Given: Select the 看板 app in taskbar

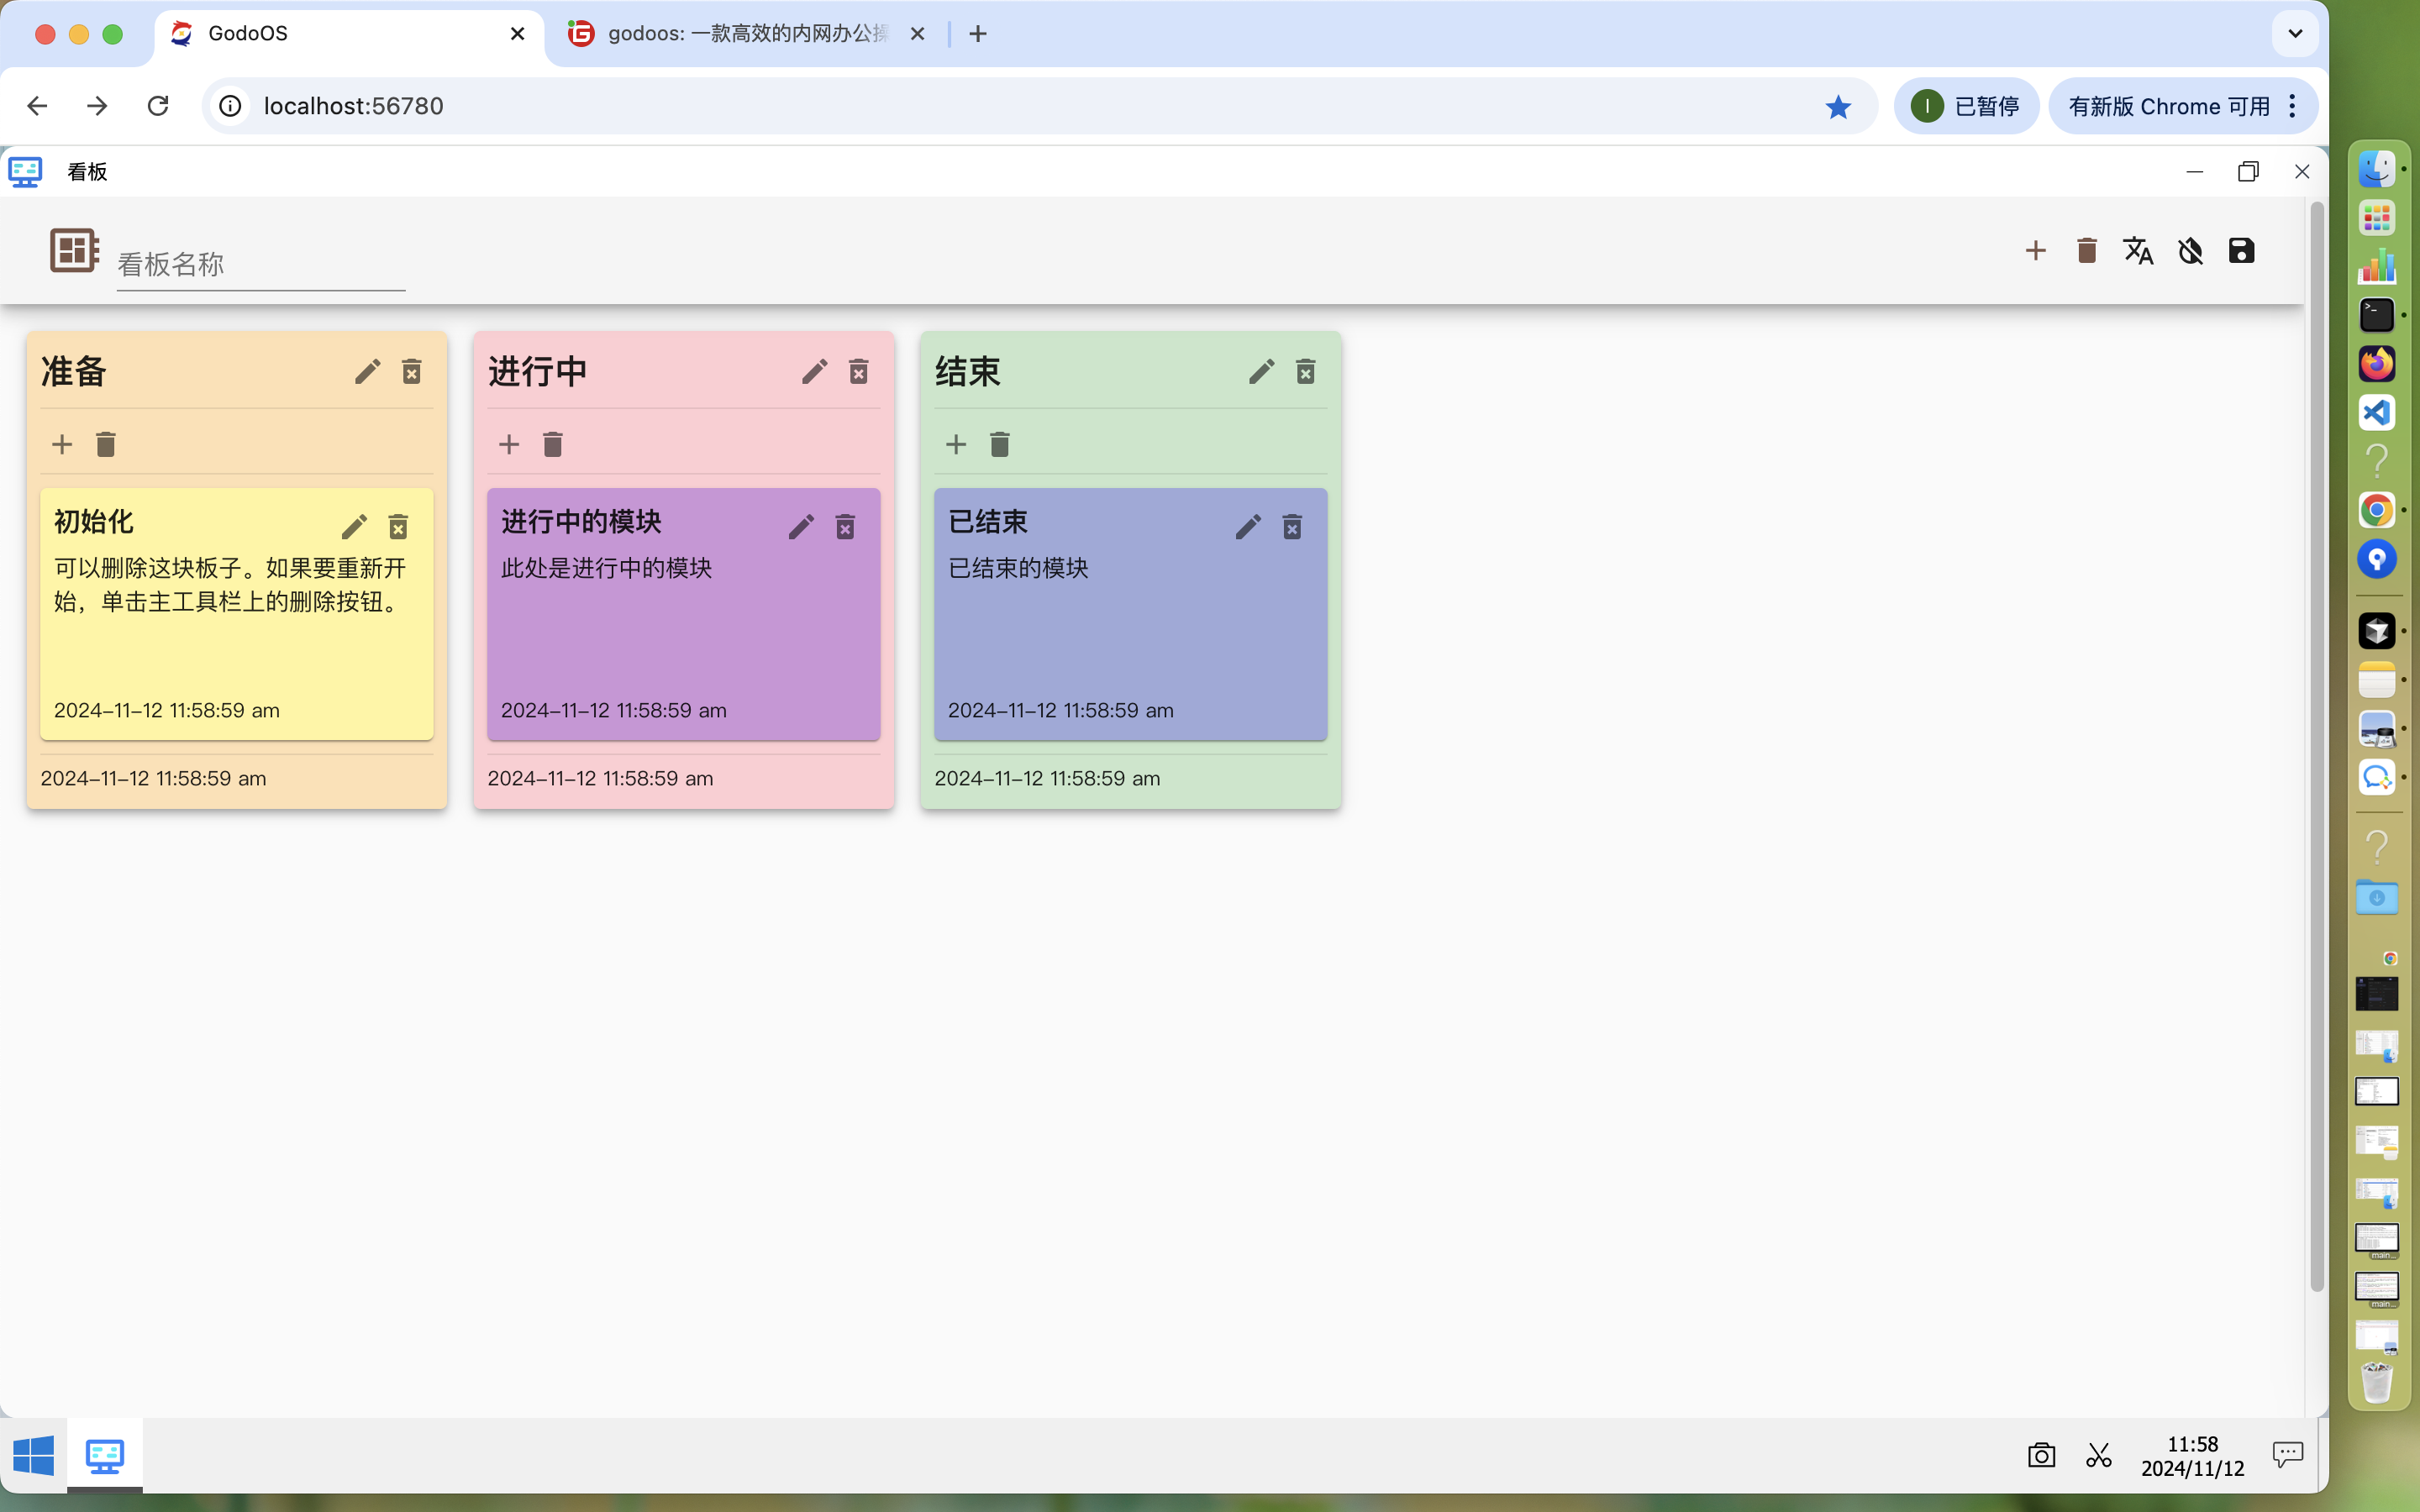Looking at the screenshot, I should pos(105,1455).
